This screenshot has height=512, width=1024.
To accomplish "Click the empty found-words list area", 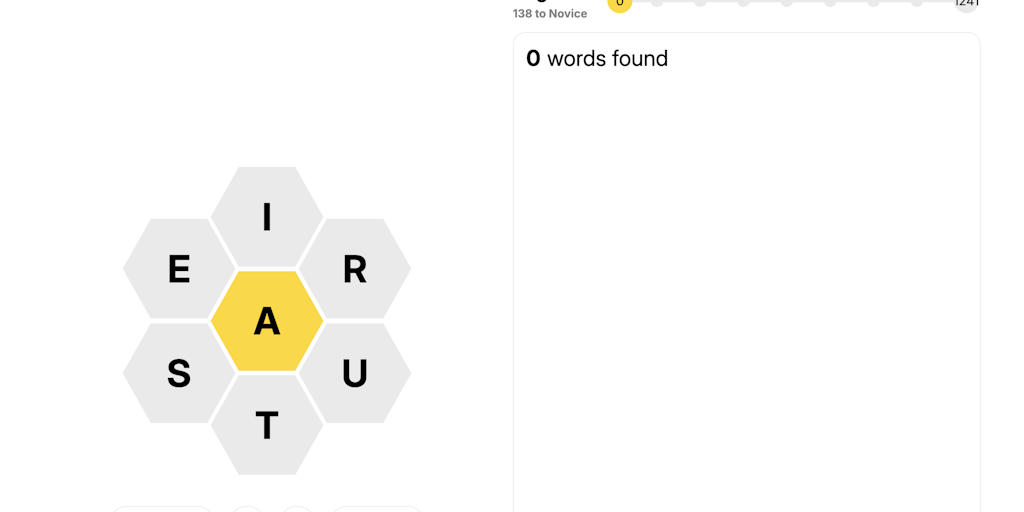I will pos(746,300).
